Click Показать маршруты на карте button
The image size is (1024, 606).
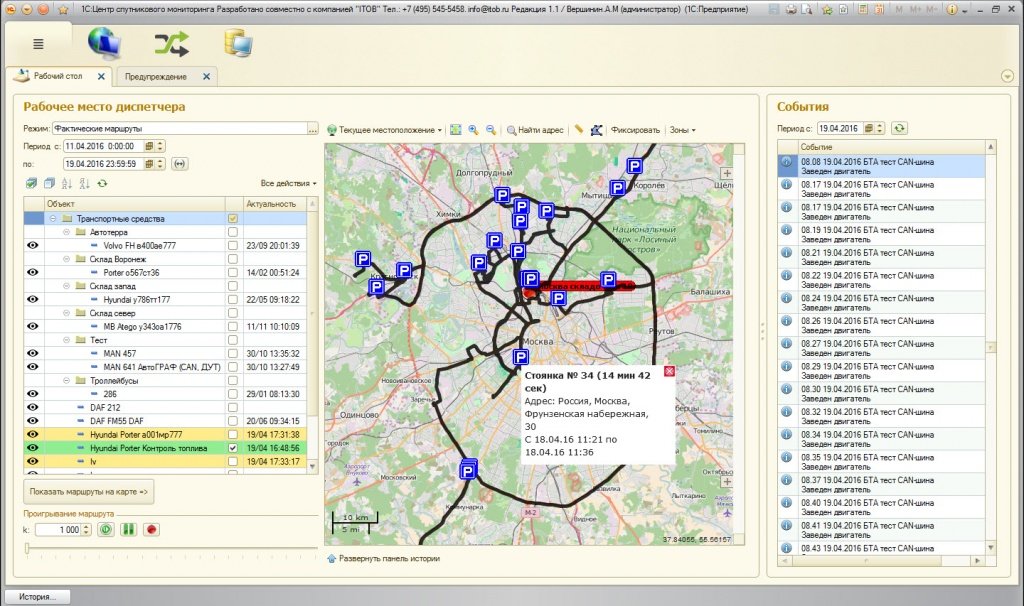[x=89, y=492]
